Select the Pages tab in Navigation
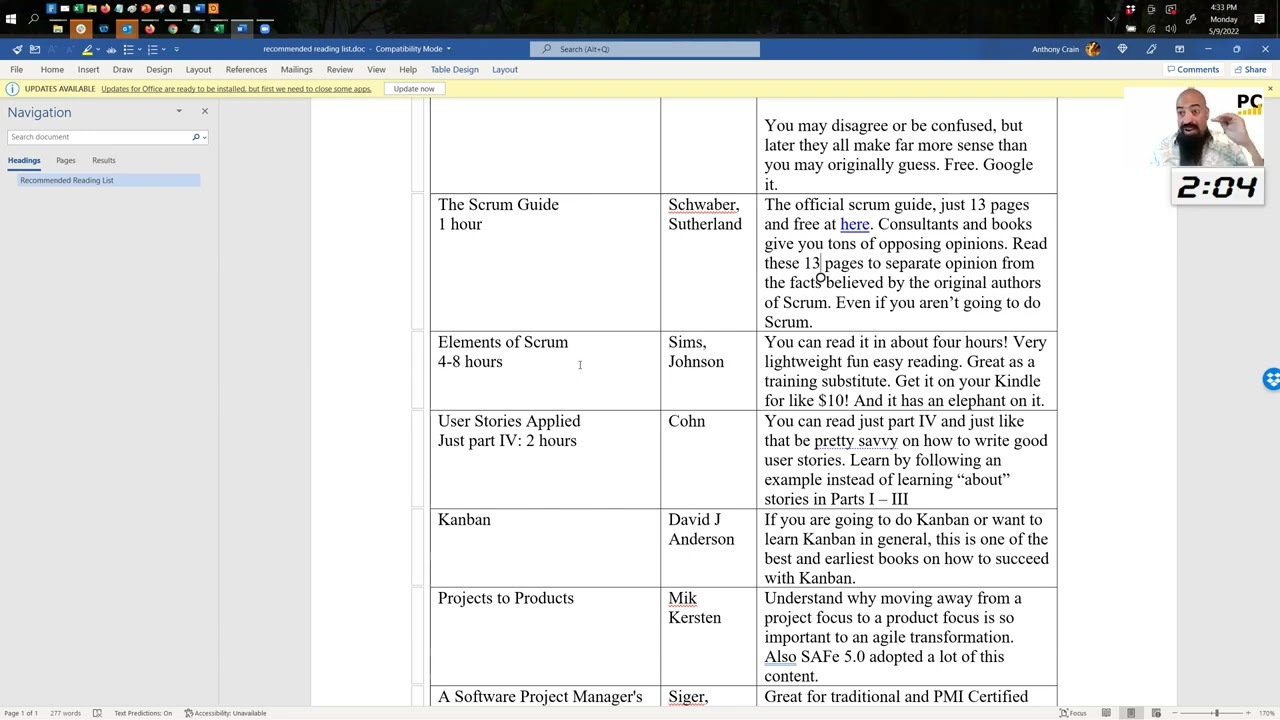Image resolution: width=1280 pixels, height=720 pixels. pyautogui.click(x=66, y=160)
